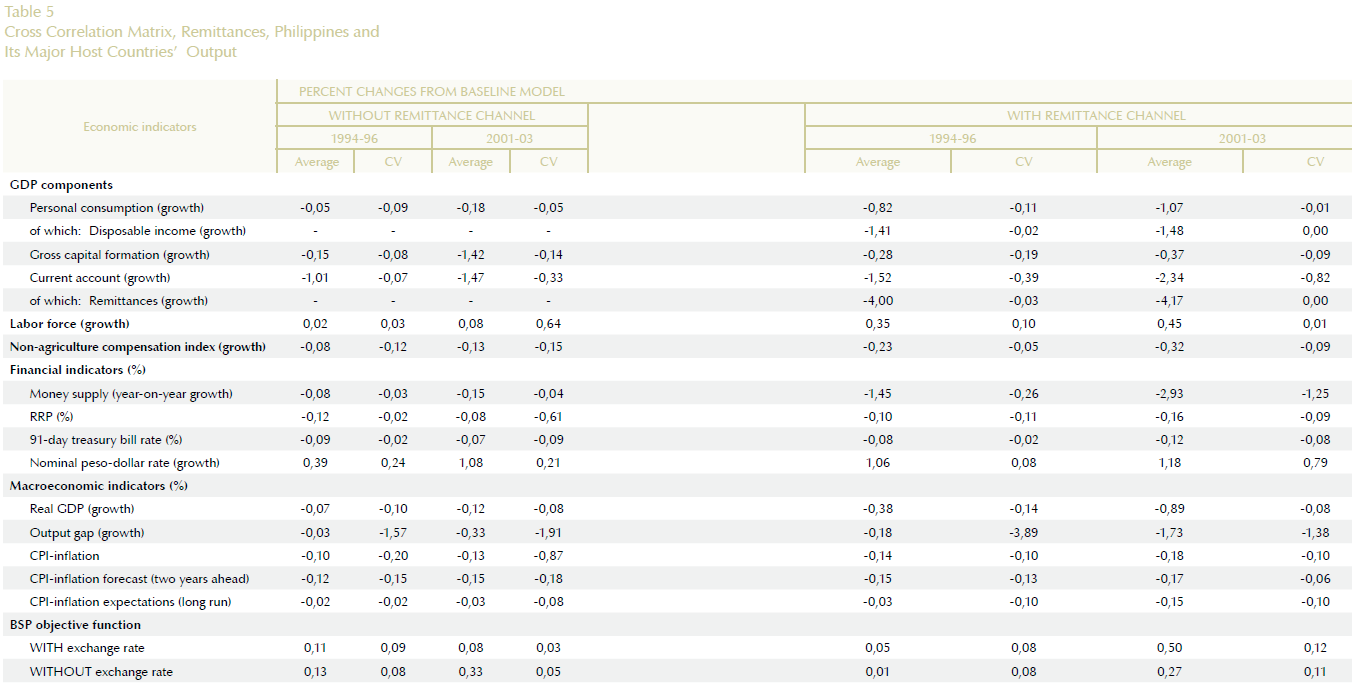Select the 'Economic indicators' column header
Viewport: 1362px width, 688px height.
click(x=140, y=127)
